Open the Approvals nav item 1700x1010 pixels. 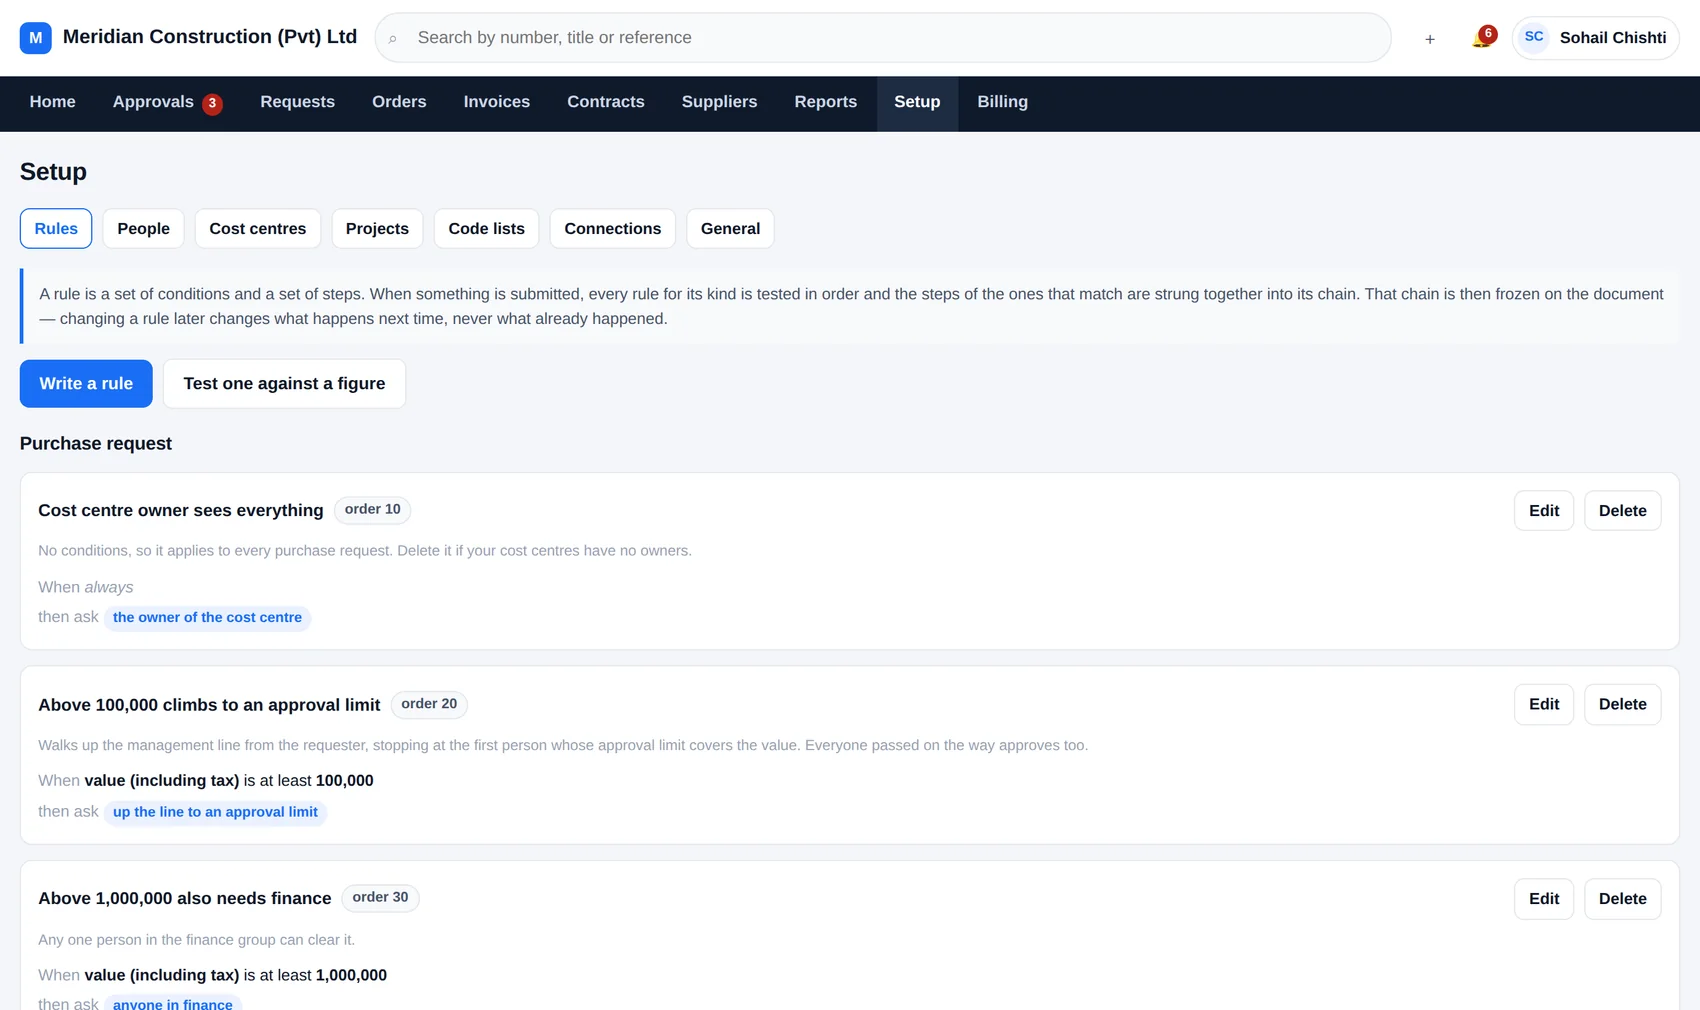tap(167, 102)
